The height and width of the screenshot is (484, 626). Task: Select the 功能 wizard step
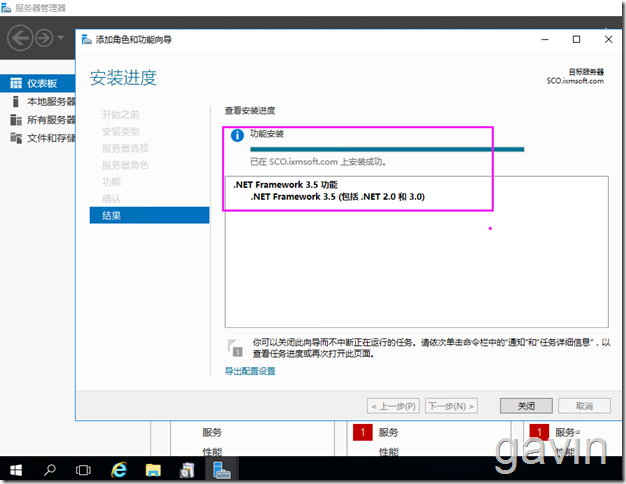tap(111, 182)
